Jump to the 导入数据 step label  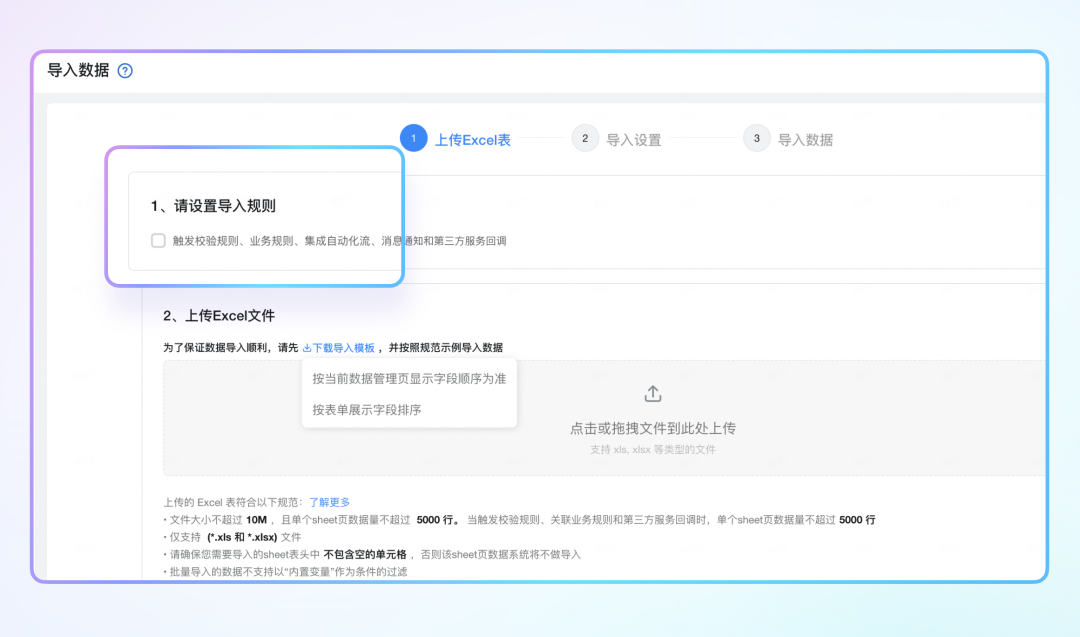tap(805, 140)
